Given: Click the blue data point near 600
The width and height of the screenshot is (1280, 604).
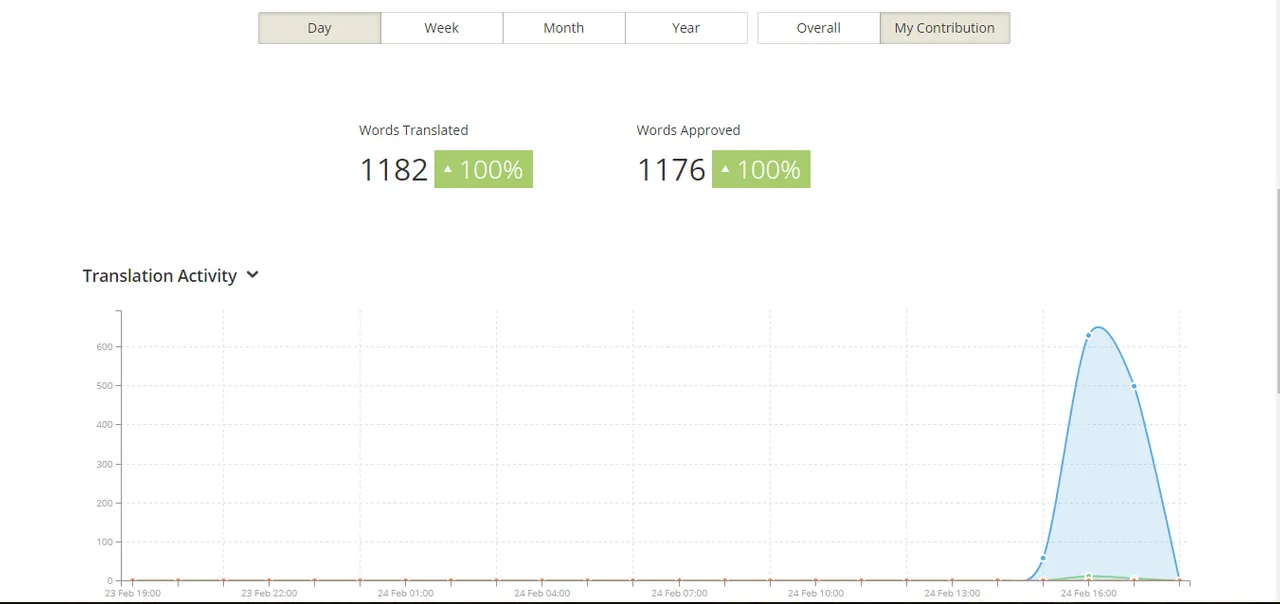Looking at the screenshot, I should click(1088, 336).
